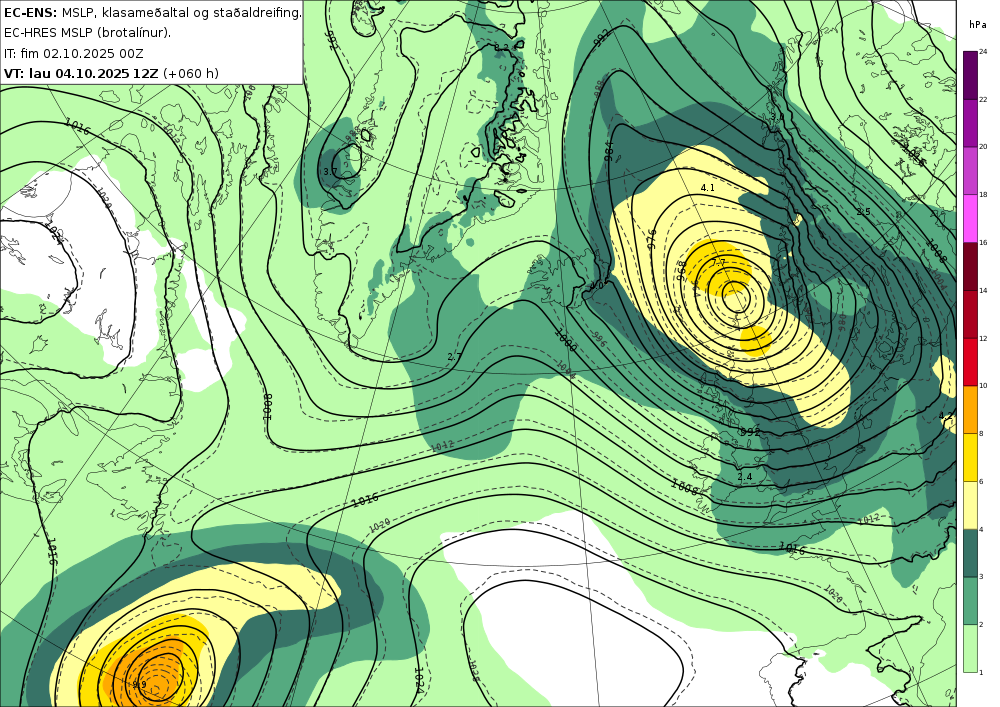Click the dark teal 3–4 hPa legend swatch
Viewport: 1000px width, 707px height.
pos(969,553)
